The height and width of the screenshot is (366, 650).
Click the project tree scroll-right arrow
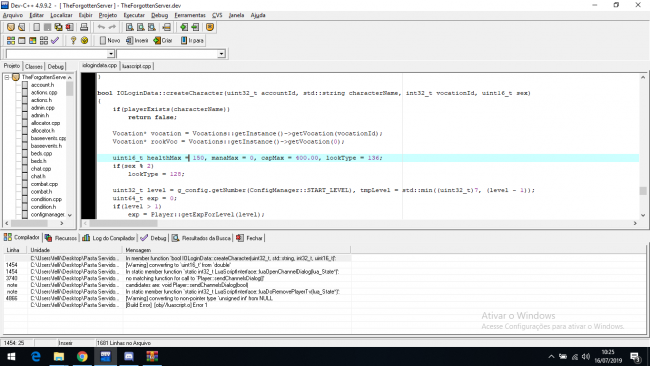pos(62,223)
